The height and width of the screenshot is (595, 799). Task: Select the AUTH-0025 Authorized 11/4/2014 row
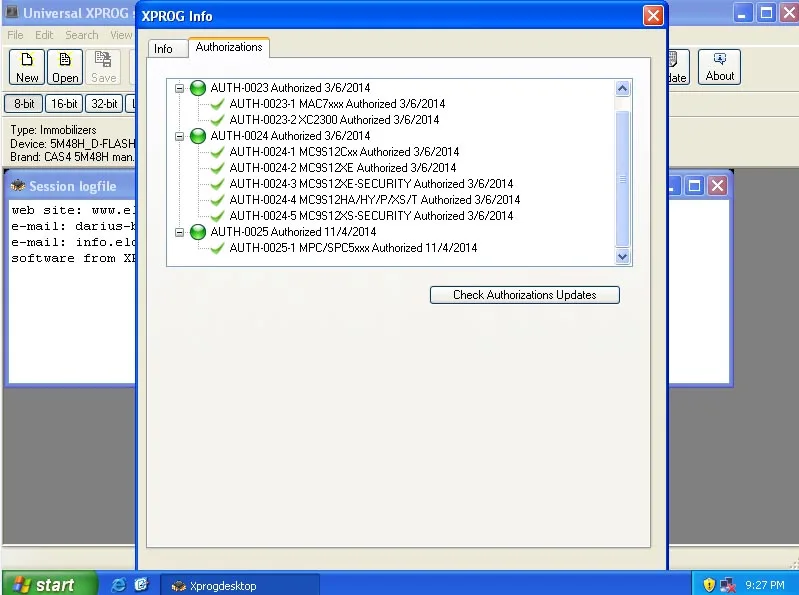pyautogui.click(x=294, y=232)
